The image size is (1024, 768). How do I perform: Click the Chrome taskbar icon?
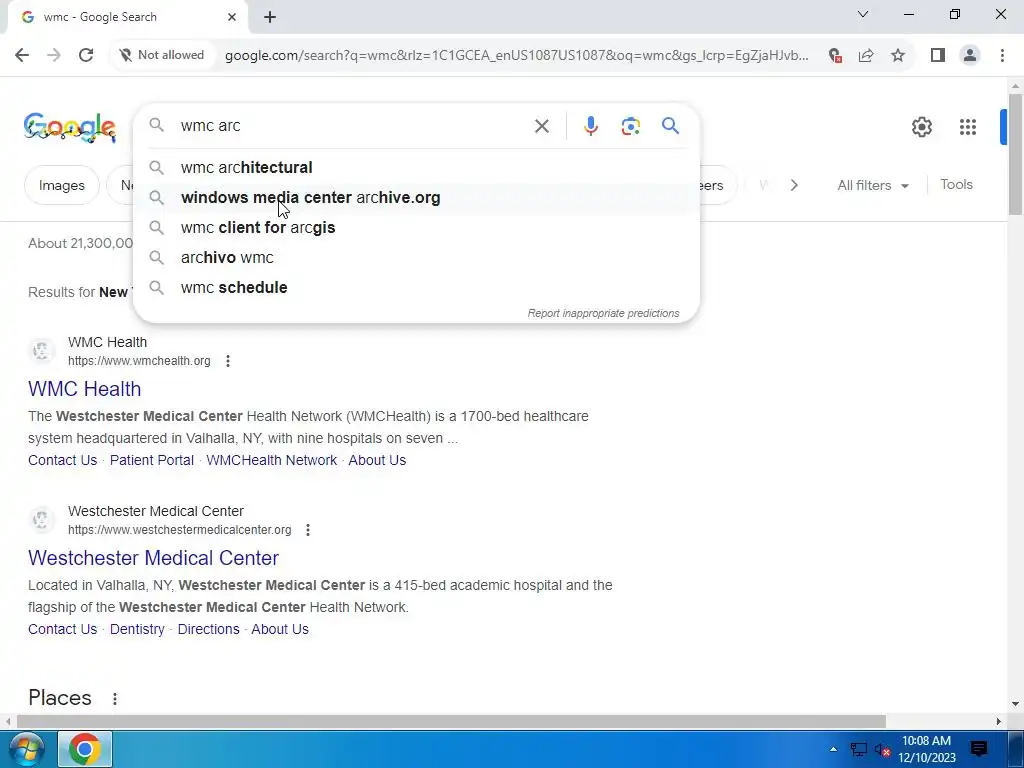[x=85, y=749]
